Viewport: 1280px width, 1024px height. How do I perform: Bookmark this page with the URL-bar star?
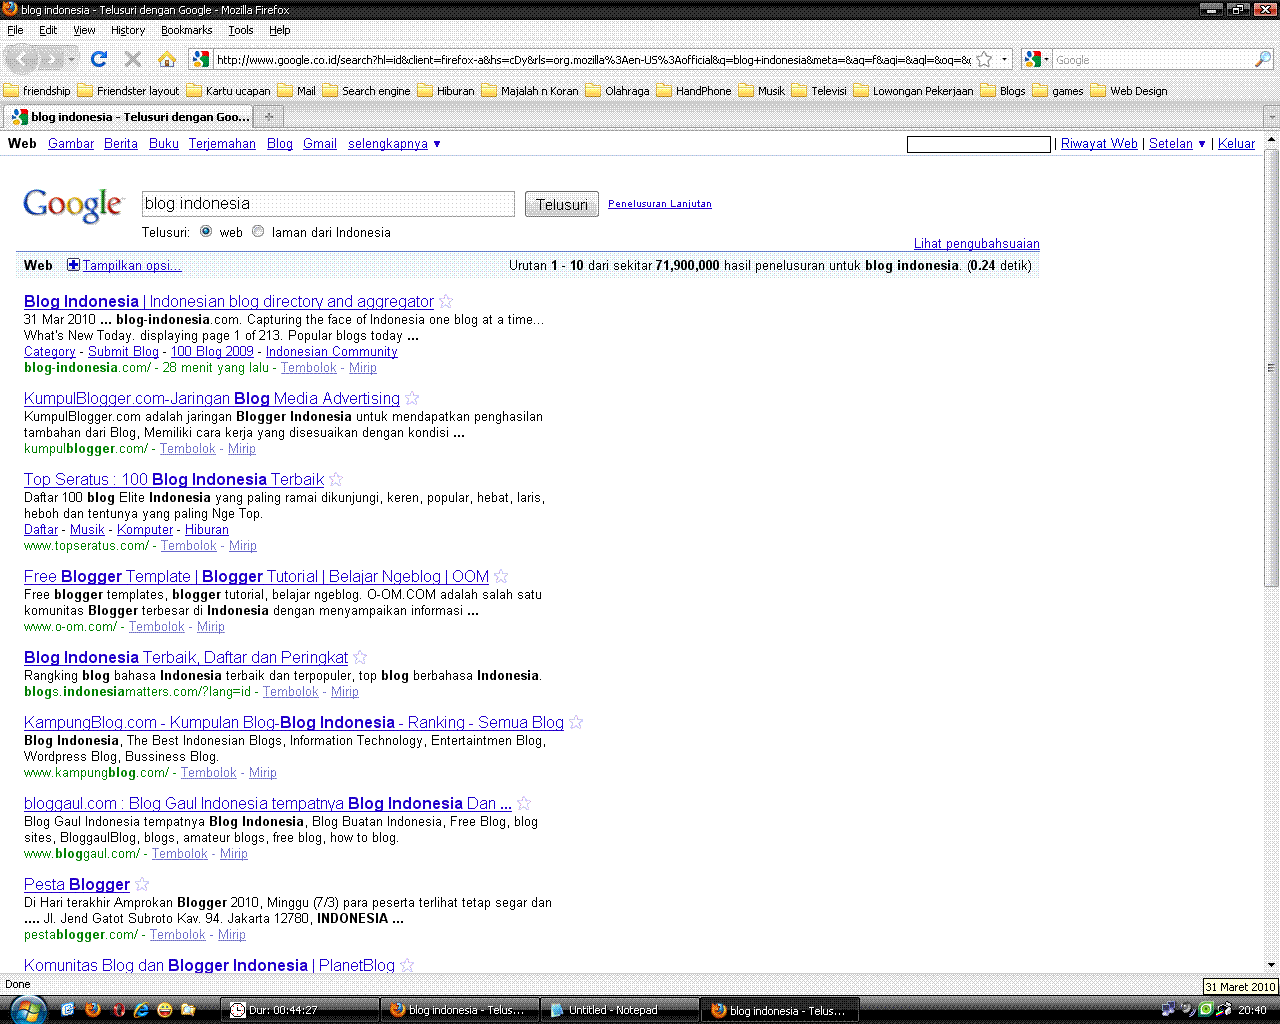985,60
